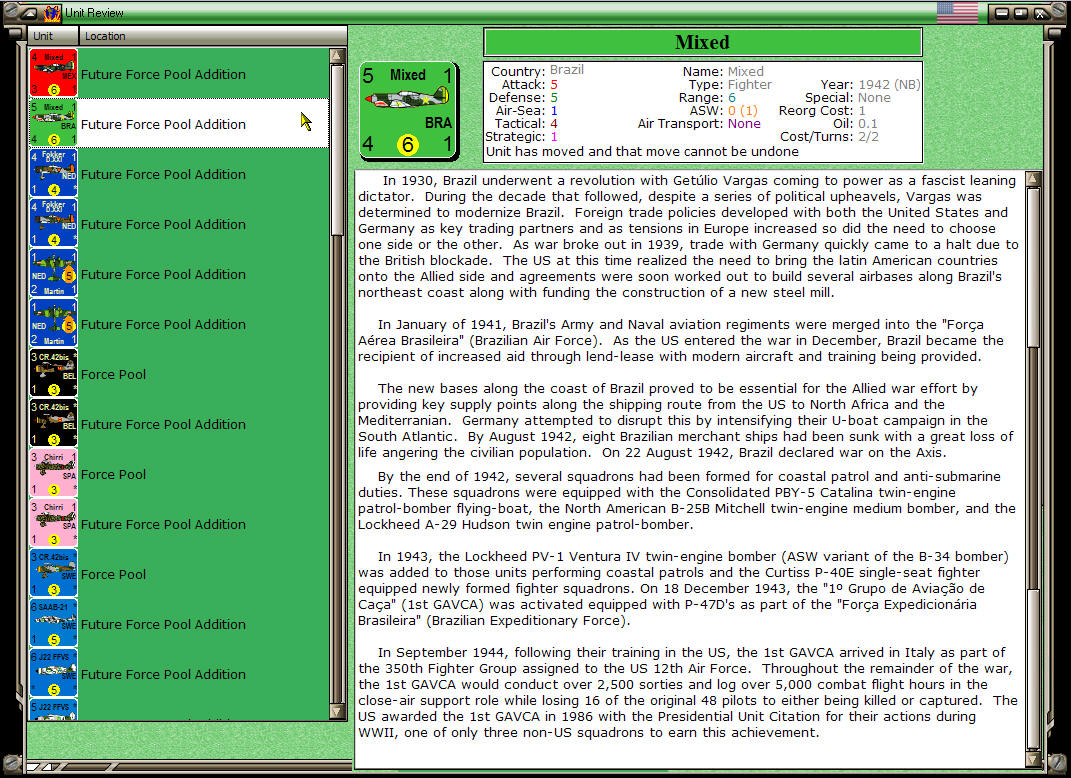Image resolution: width=1071 pixels, height=778 pixels.
Task: Click the description text scroll-up arrow
Action: [1033, 179]
